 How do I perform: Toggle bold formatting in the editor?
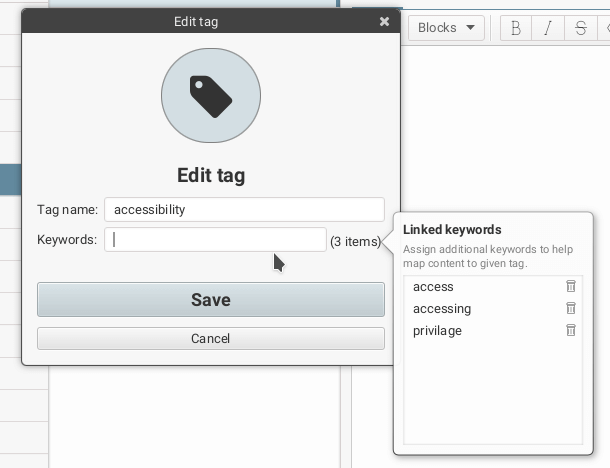point(516,28)
